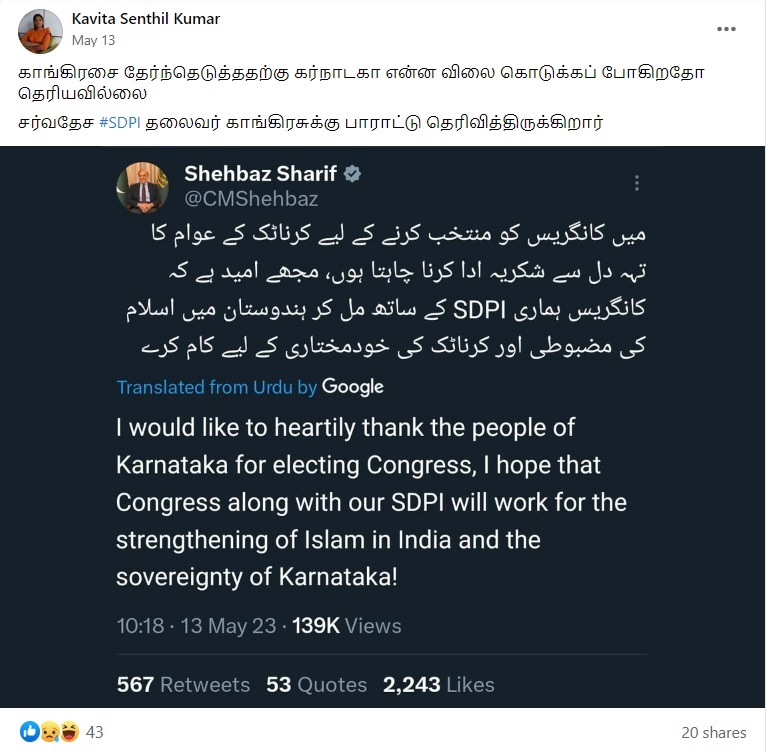766x752 pixels.
Task: Click the laughing Haha reaction icon
Action: tap(68, 732)
